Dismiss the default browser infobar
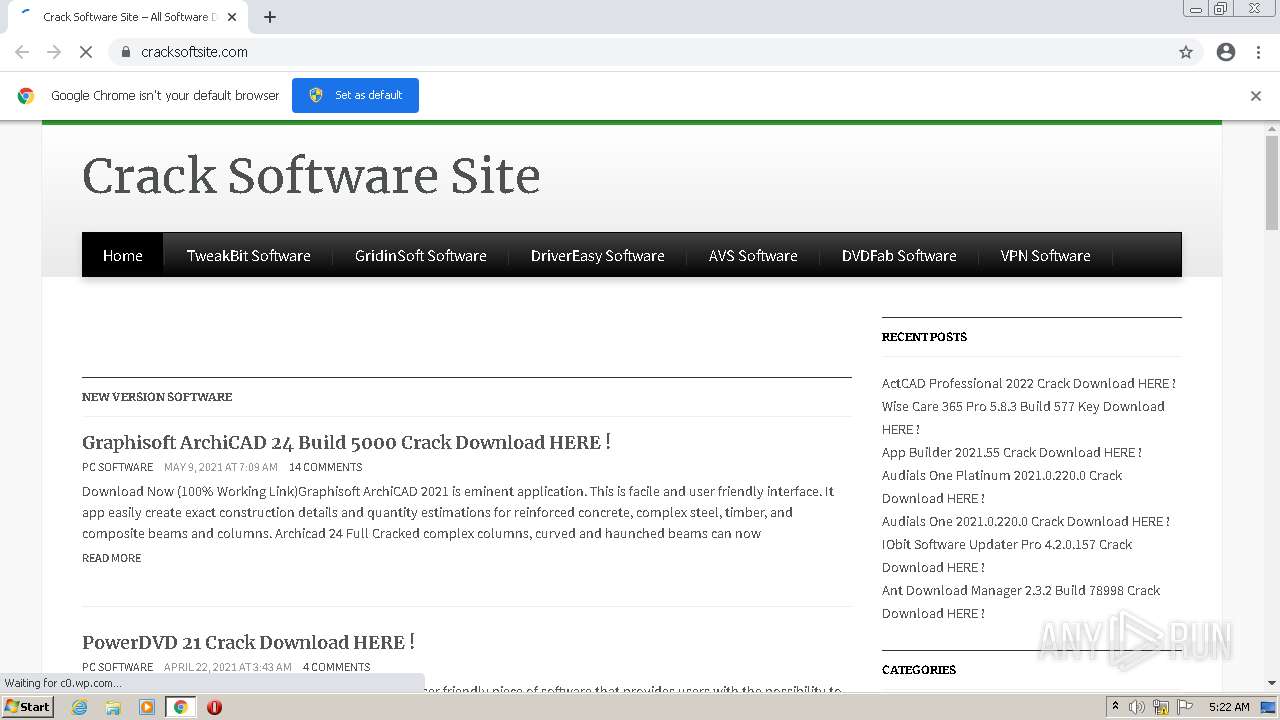The height and width of the screenshot is (720, 1280). pos(1256,96)
